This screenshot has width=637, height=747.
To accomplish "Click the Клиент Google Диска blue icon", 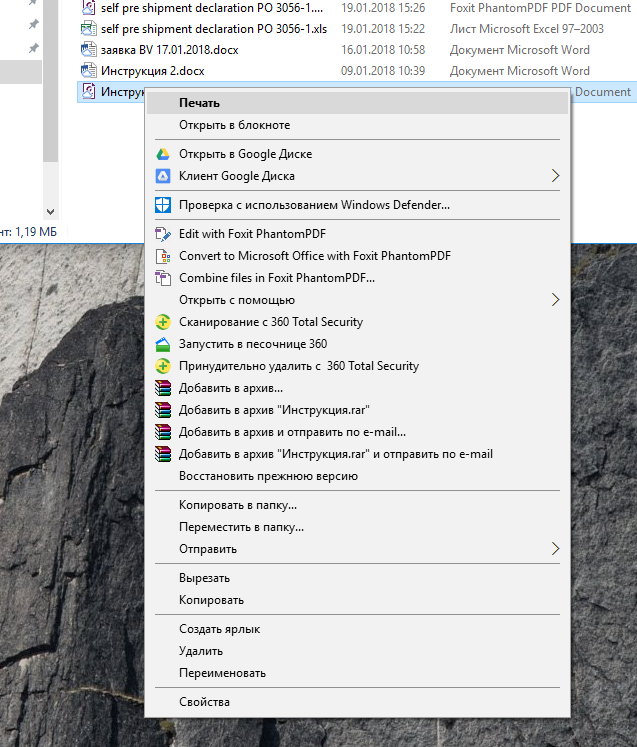I will [x=163, y=176].
